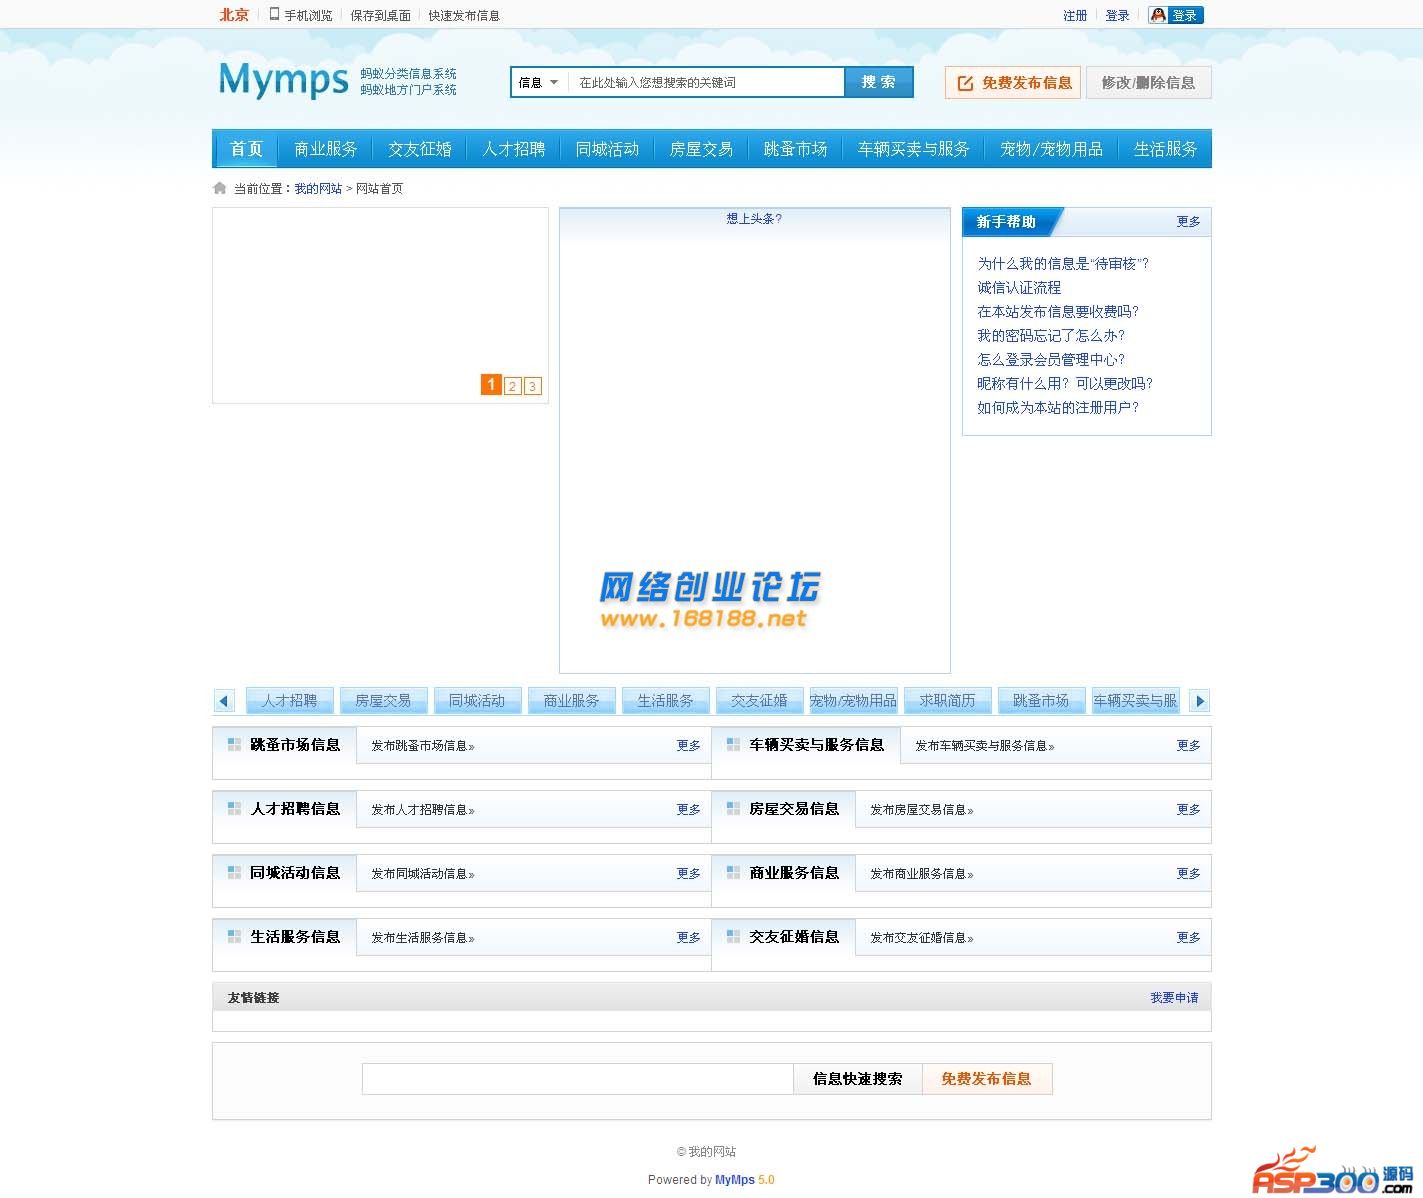The height and width of the screenshot is (1198, 1423).
Task: Open the 人才招聘 navigation tab
Action: click(514, 148)
